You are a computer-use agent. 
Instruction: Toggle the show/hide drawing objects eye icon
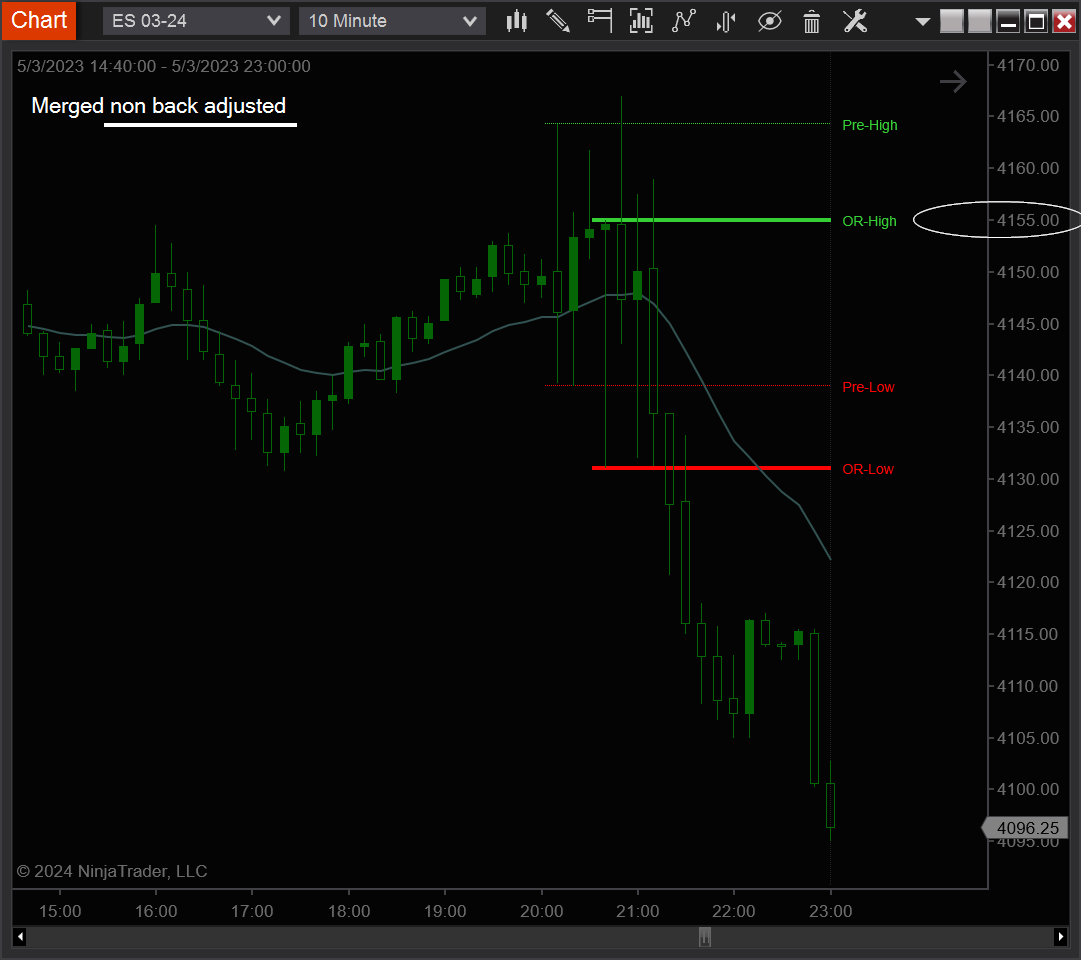coord(769,21)
